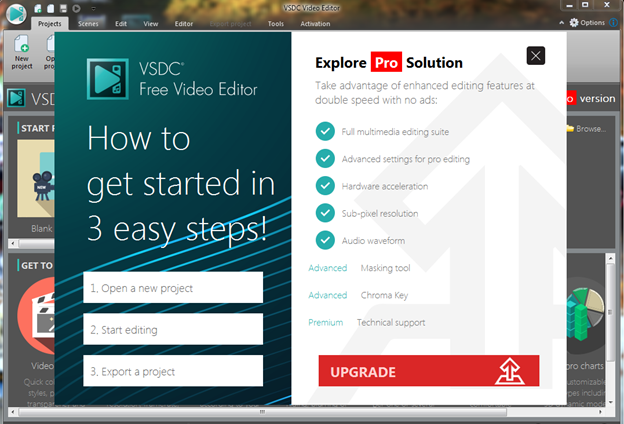Screen dimensions: 624x424
Task: Open the Tools ribbon tab
Action: click(276, 24)
